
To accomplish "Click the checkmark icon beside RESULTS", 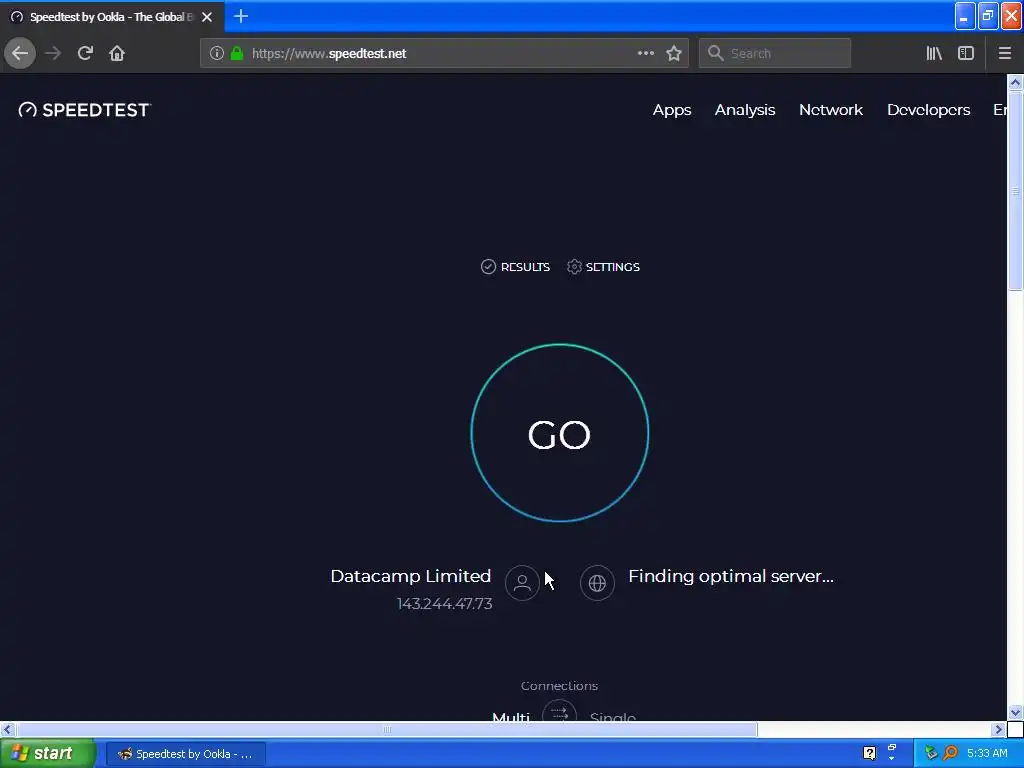I will click(x=488, y=266).
